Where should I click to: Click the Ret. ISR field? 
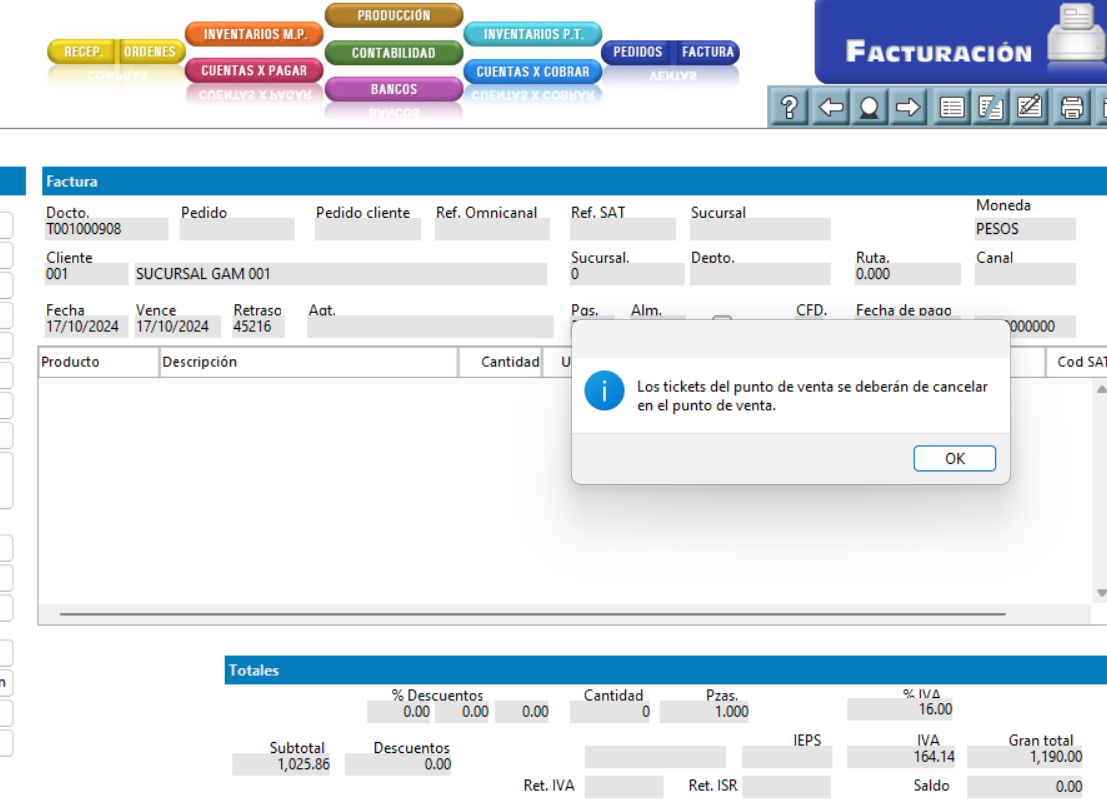click(x=786, y=786)
